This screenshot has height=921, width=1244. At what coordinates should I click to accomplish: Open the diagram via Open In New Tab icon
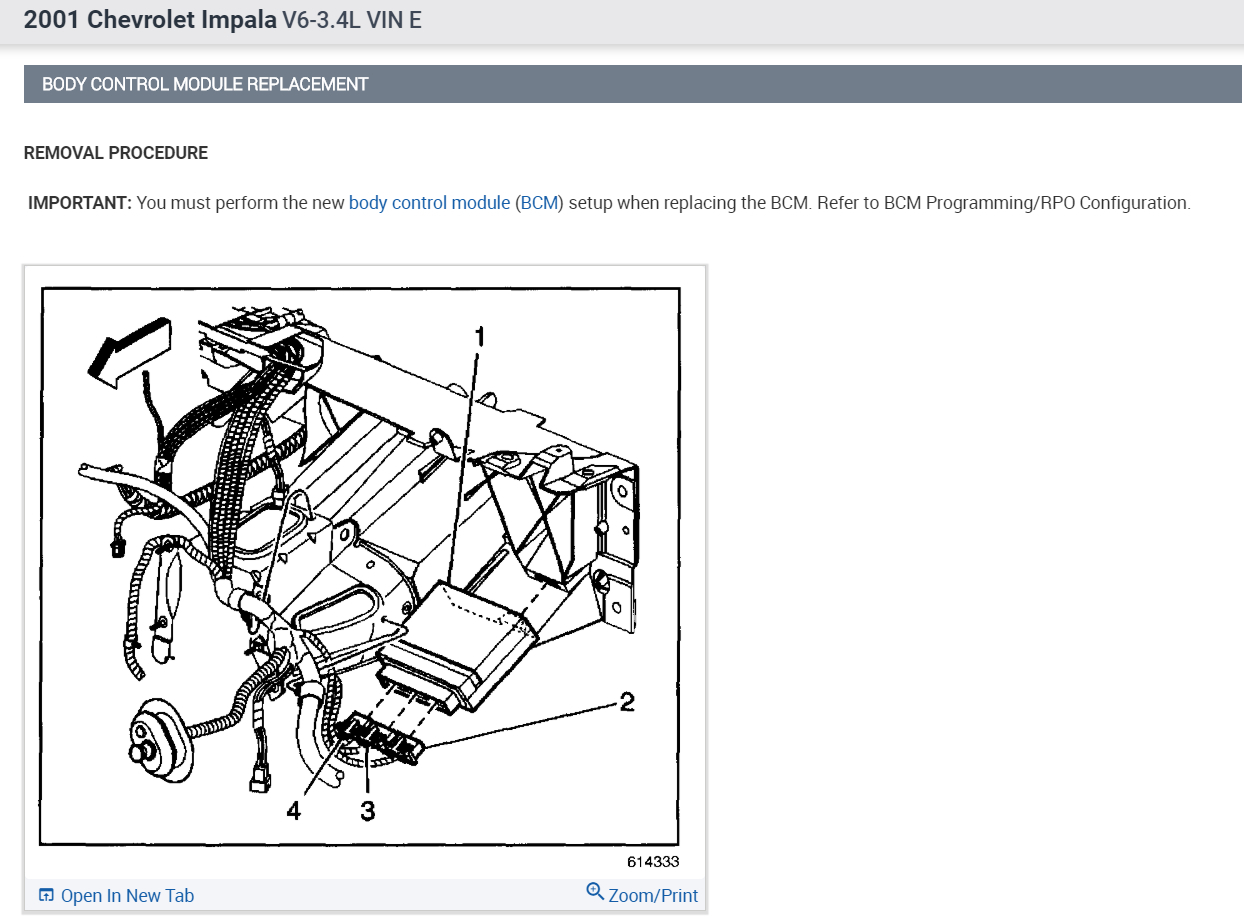[x=46, y=895]
